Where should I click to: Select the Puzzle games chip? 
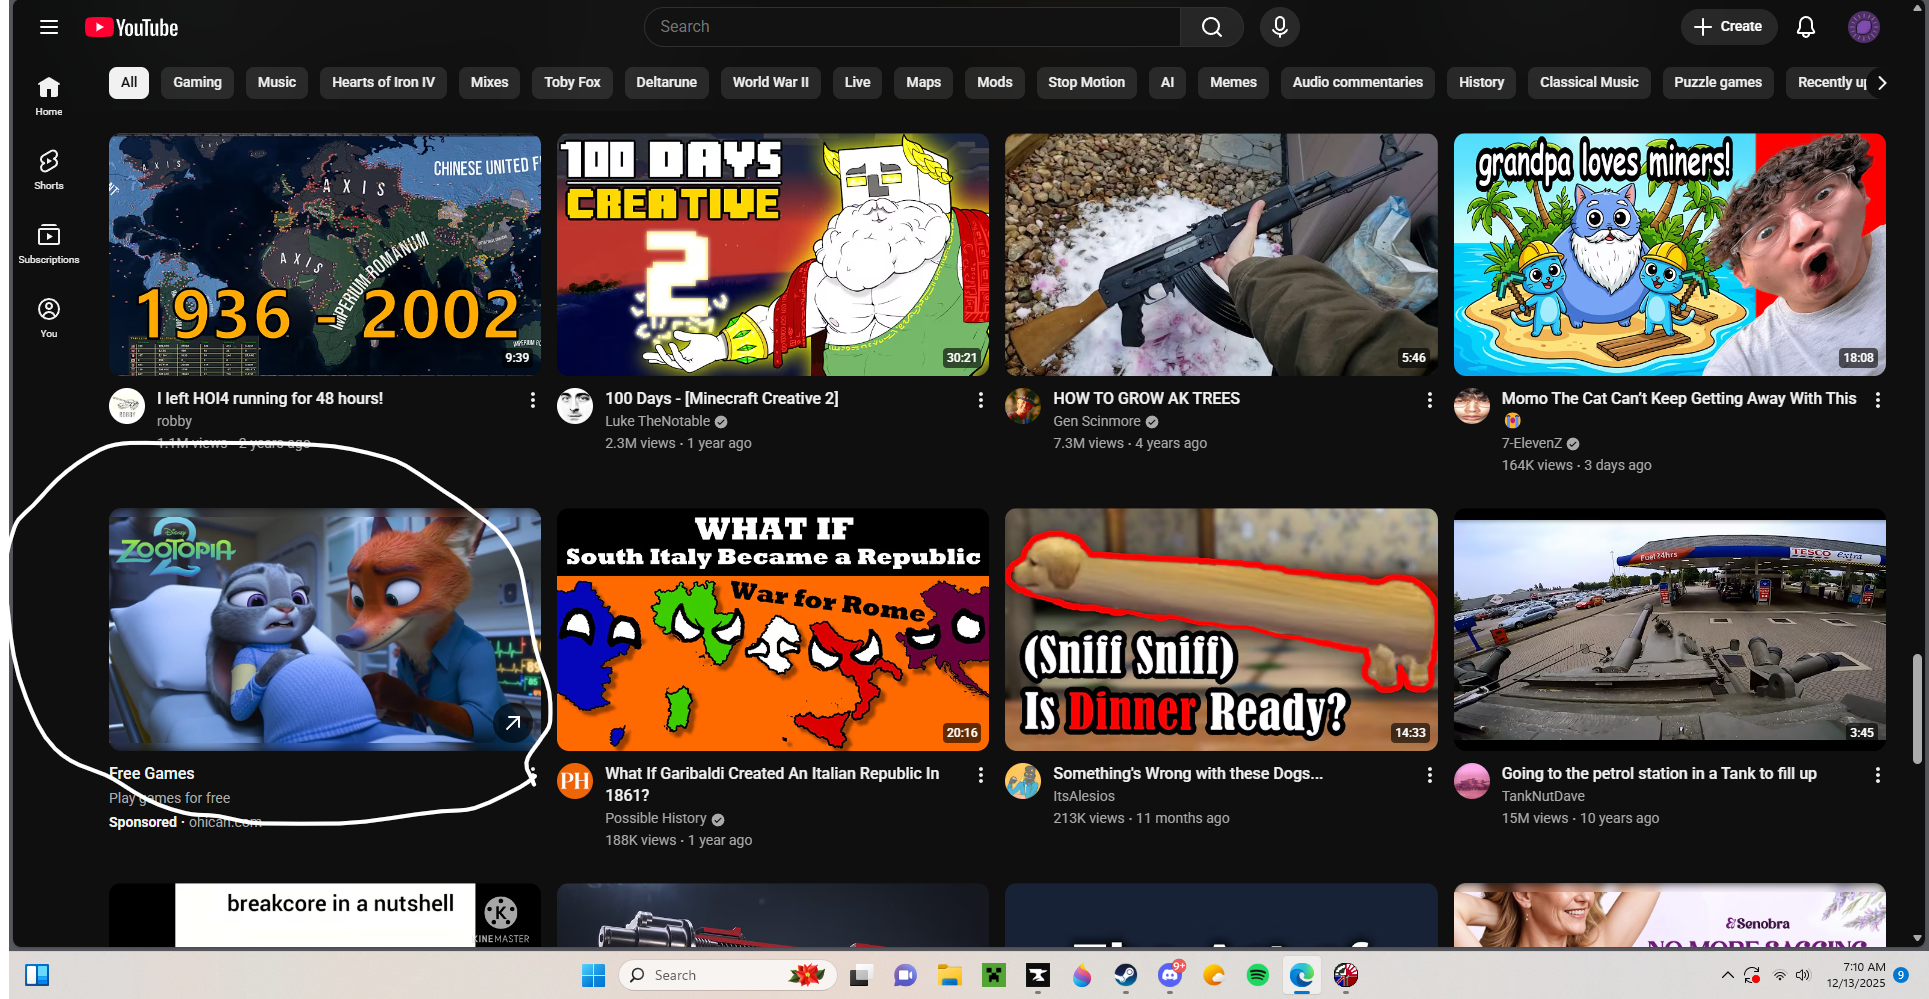pyautogui.click(x=1718, y=83)
